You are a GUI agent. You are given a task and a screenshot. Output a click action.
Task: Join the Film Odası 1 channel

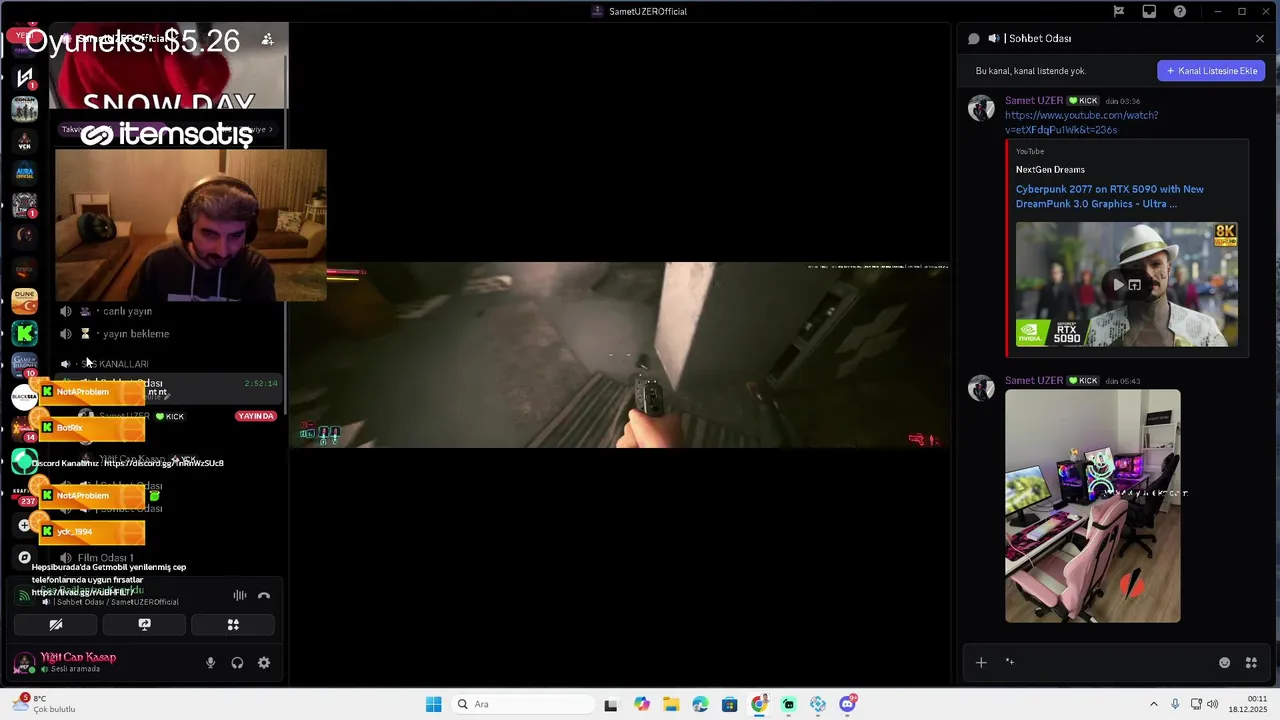pos(105,558)
